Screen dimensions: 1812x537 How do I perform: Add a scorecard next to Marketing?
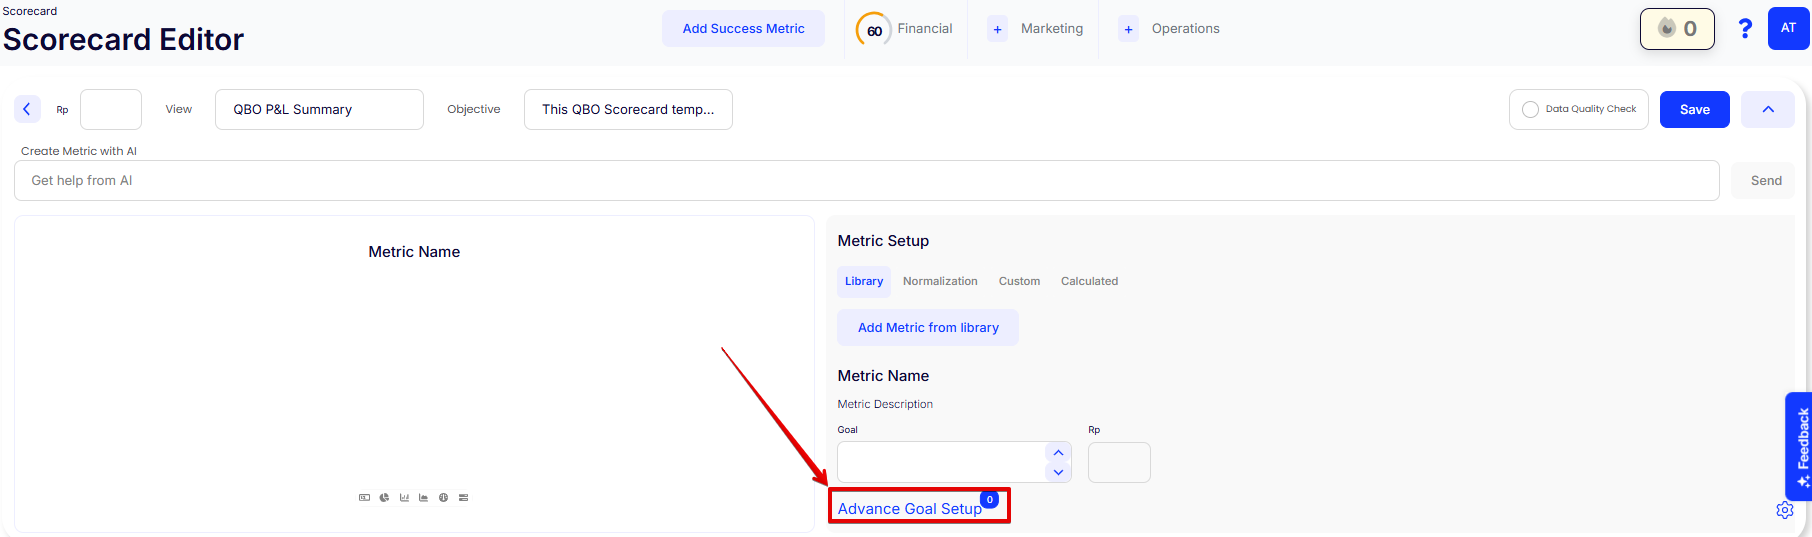coord(997,30)
